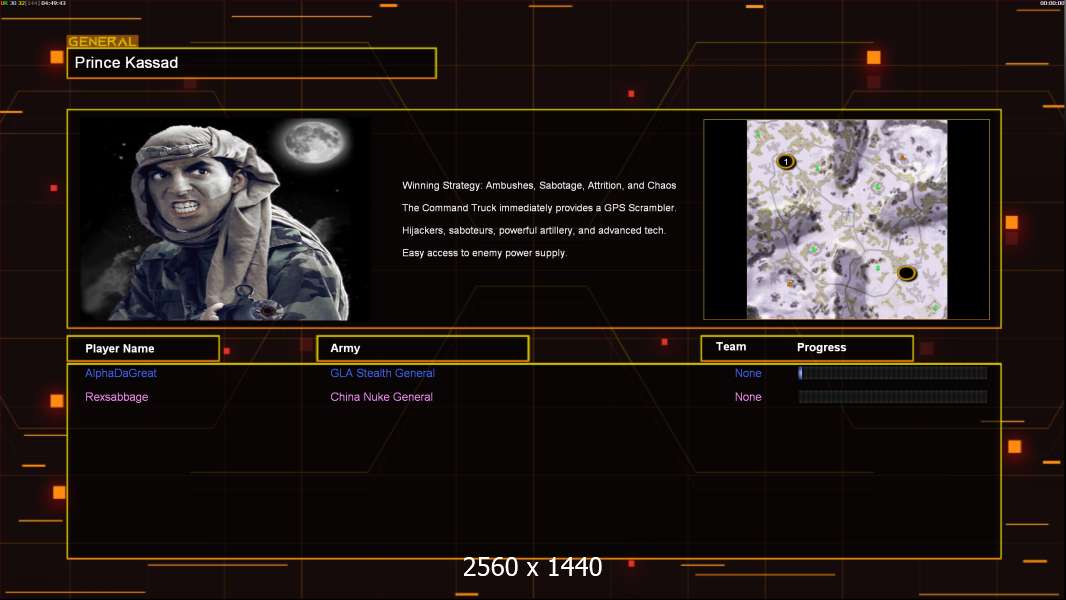Viewport: 1066px width, 600px height.
Task: Click the Prince Kassad name field
Action: [x=251, y=63]
